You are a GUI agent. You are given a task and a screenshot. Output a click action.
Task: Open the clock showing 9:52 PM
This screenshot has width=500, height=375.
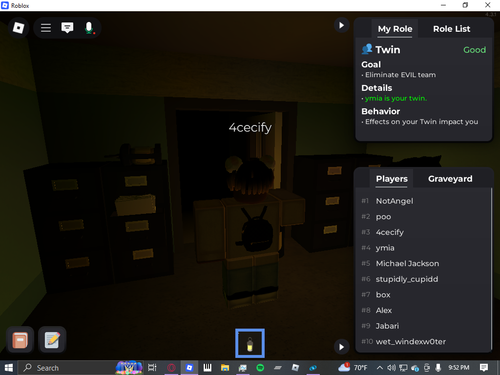coord(459,368)
